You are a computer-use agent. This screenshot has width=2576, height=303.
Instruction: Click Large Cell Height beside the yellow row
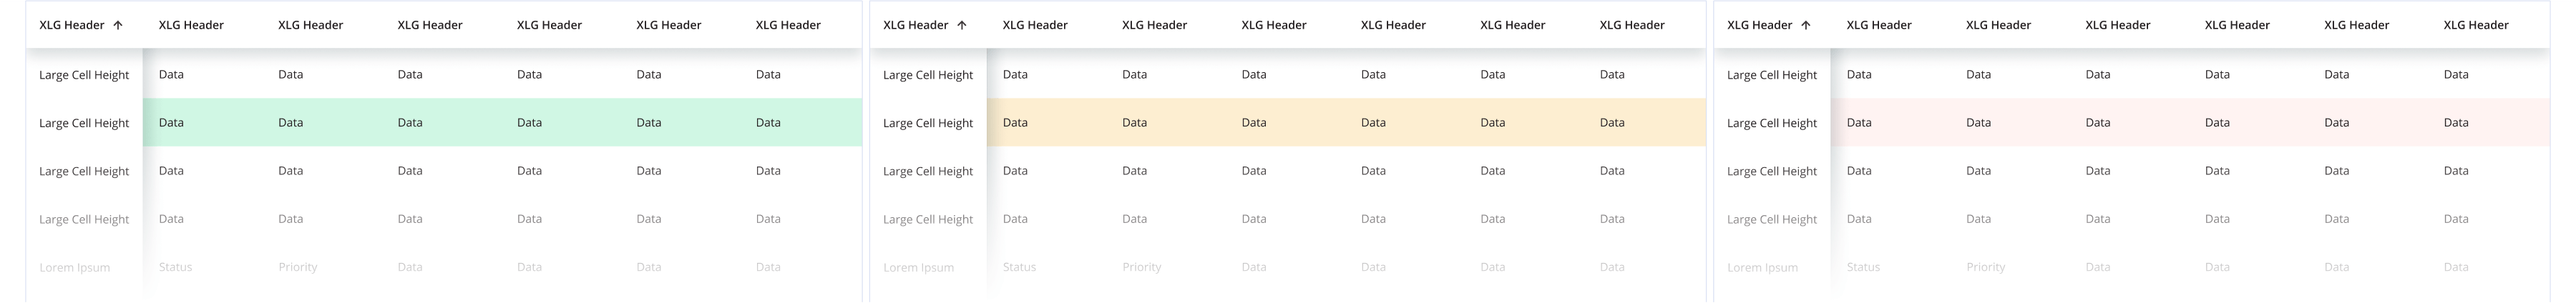click(x=928, y=123)
